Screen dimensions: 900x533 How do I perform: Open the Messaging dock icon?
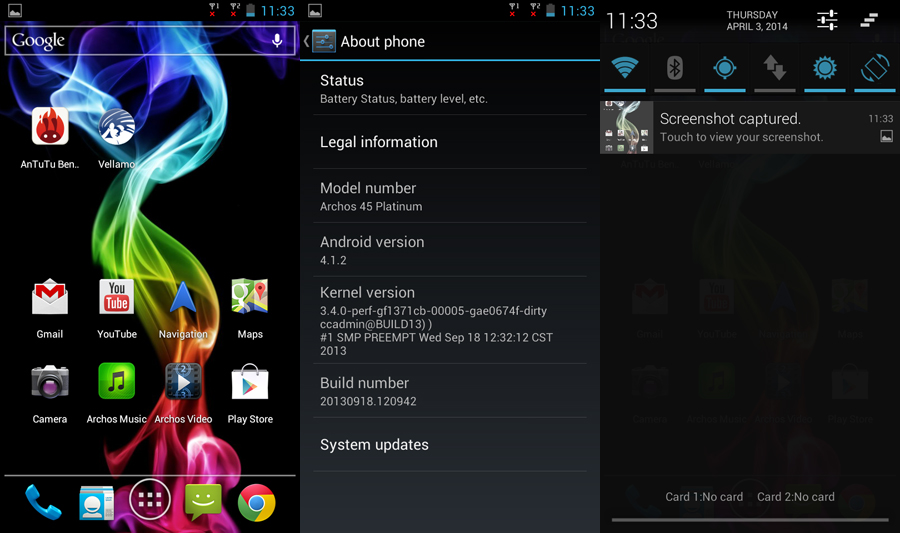pos(203,501)
